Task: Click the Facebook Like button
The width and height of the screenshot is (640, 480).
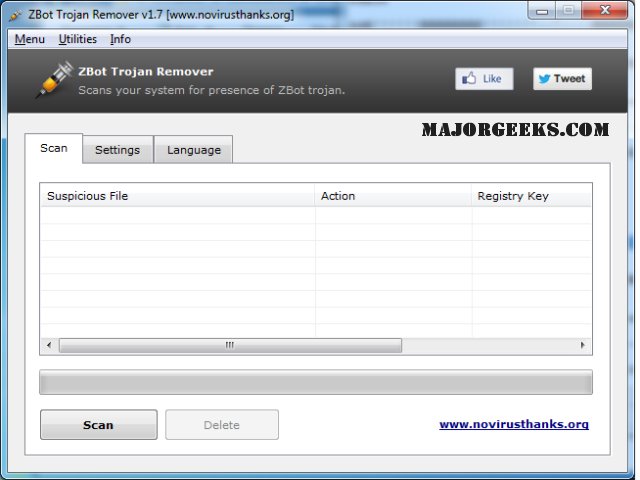Action: pyautogui.click(x=484, y=79)
